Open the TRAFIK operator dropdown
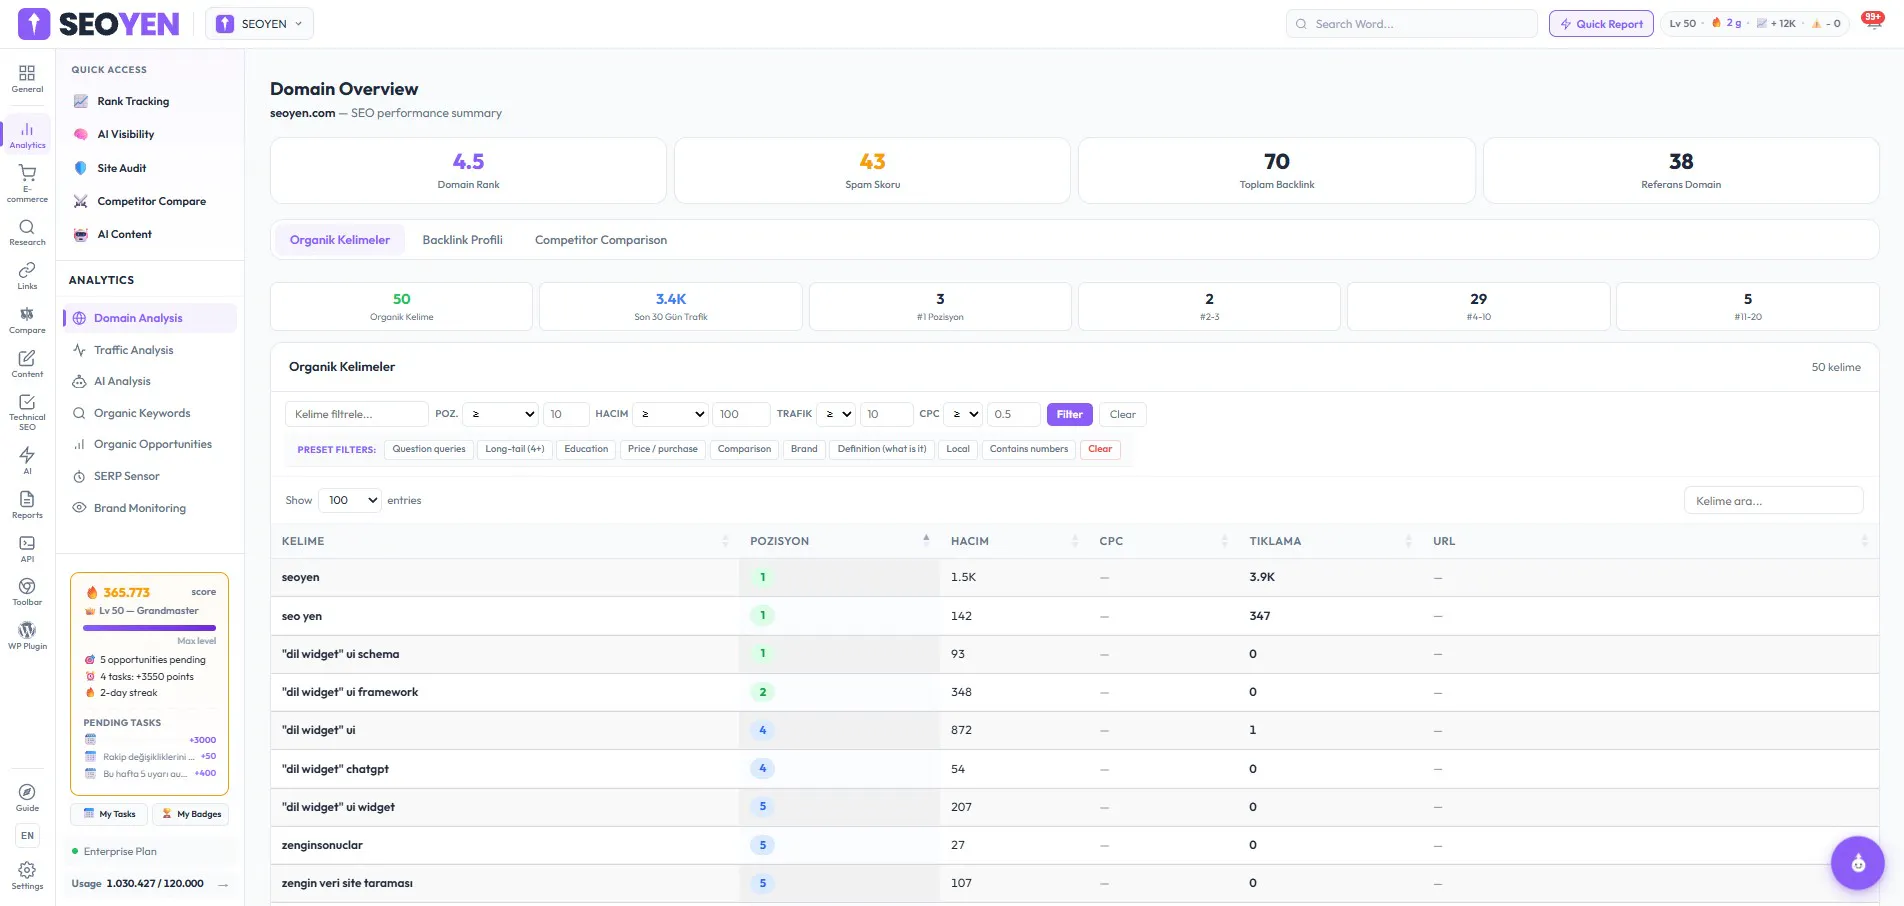1904x906 pixels. tap(836, 414)
